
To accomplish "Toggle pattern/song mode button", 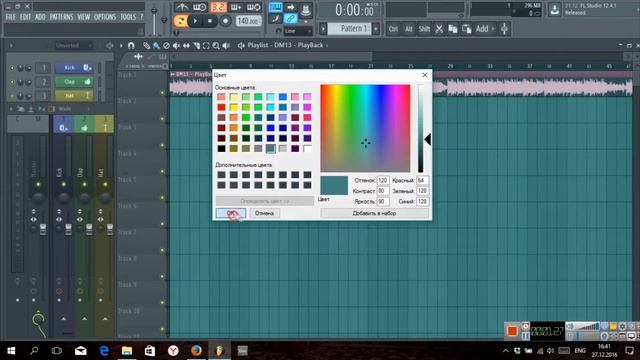I will (180, 21).
